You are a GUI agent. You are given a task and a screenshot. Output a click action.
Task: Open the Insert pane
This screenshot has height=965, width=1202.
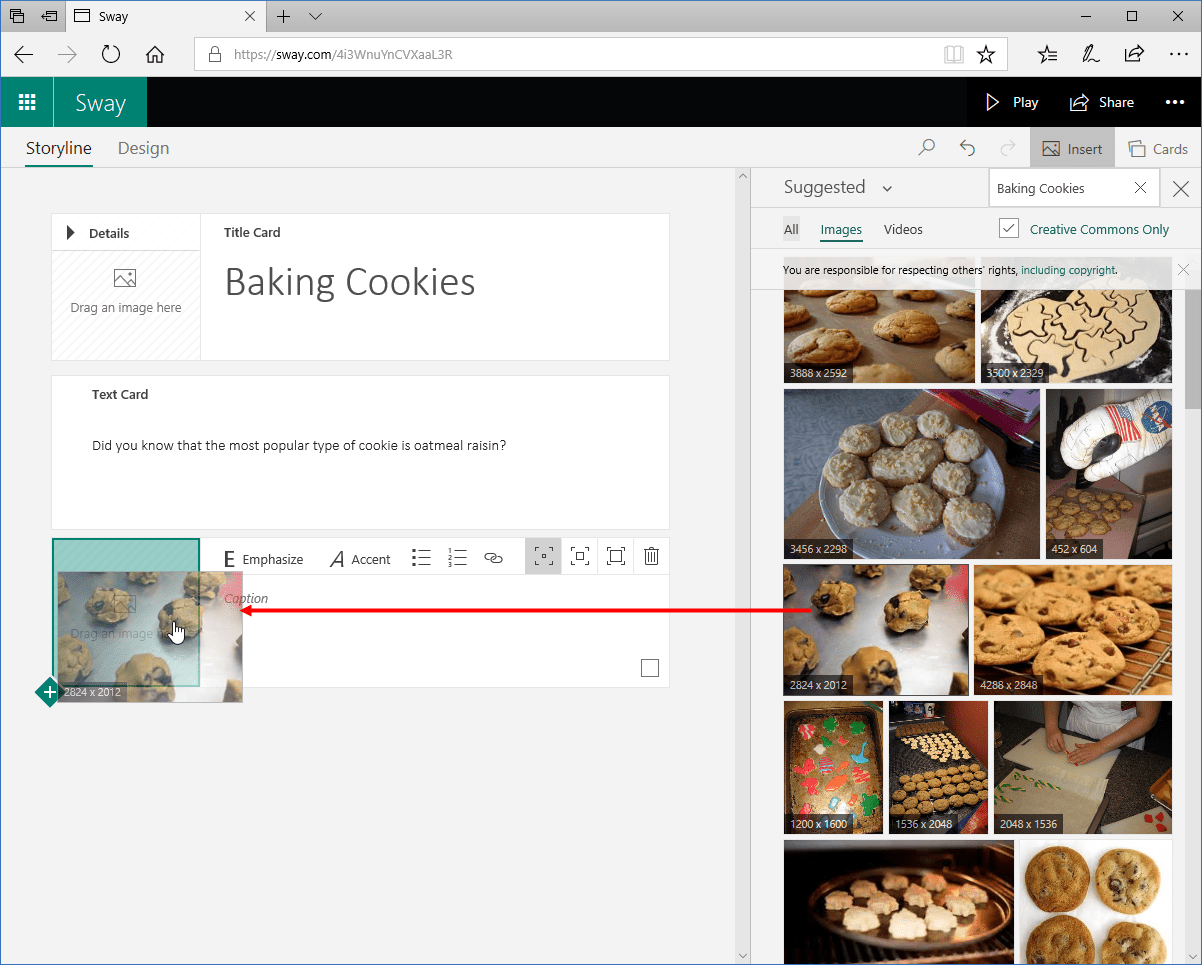tap(1072, 148)
